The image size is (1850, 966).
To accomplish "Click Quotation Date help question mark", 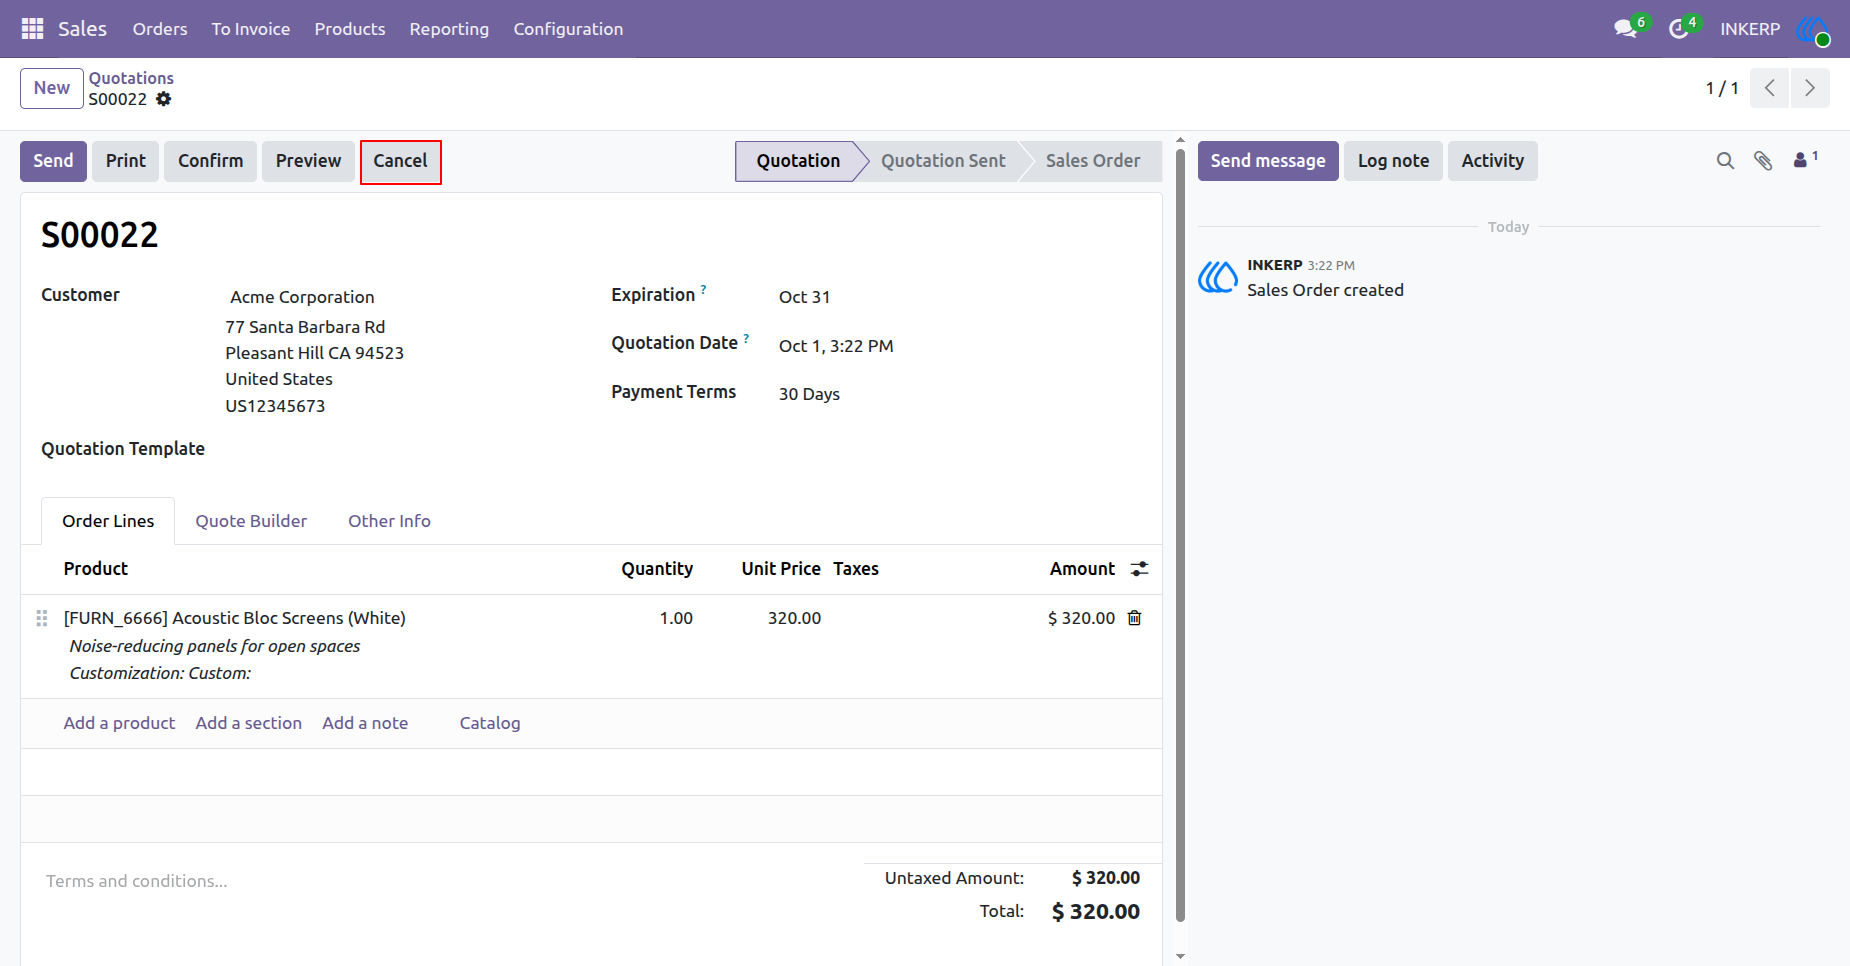I will coord(746,338).
